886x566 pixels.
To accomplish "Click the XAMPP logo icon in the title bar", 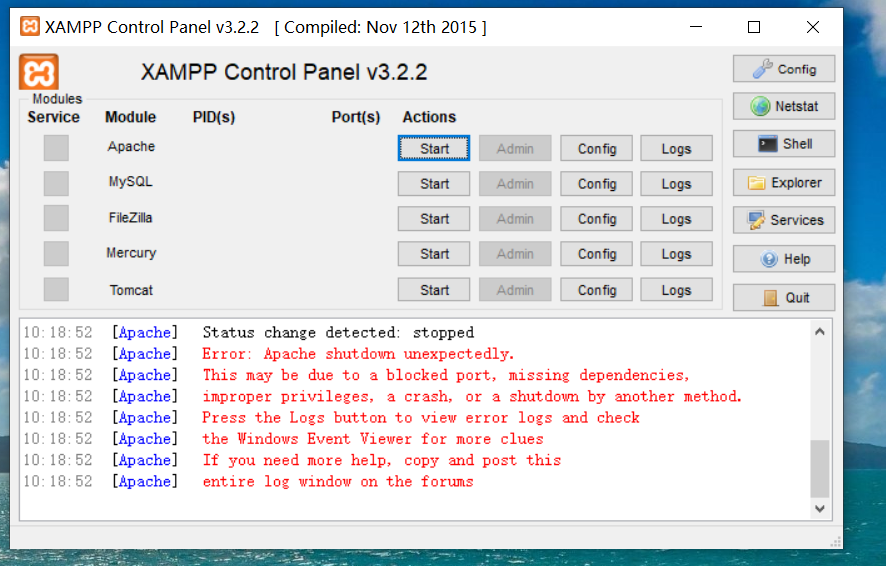I will click(x=29, y=27).
